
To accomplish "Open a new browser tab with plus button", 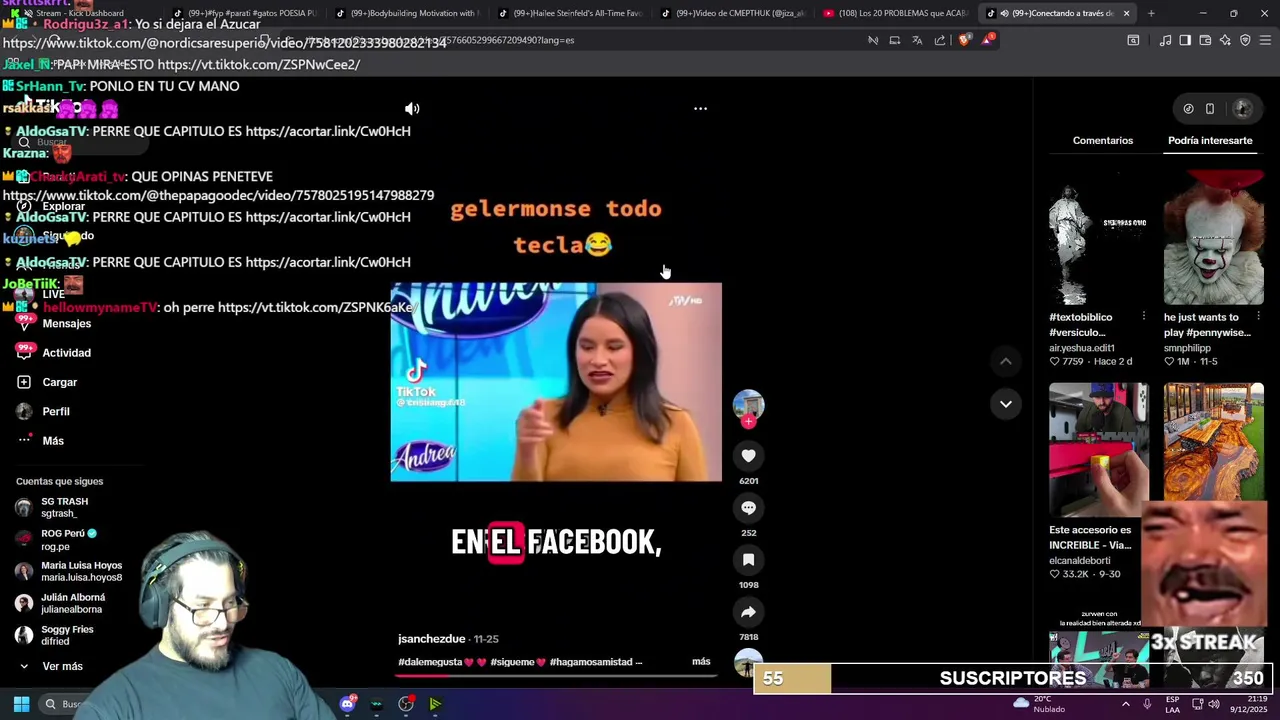I will pyautogui.click(x=1151, y=13).
